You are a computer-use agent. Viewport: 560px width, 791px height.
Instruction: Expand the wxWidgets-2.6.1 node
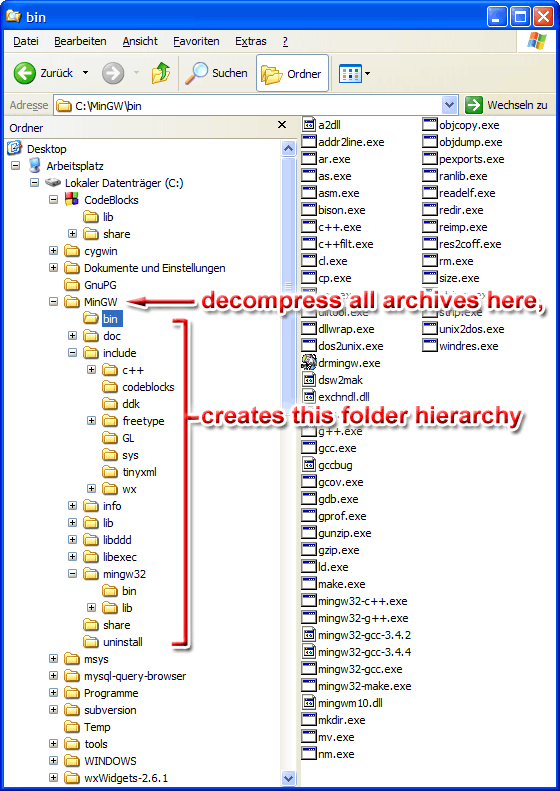coord(53,777)
